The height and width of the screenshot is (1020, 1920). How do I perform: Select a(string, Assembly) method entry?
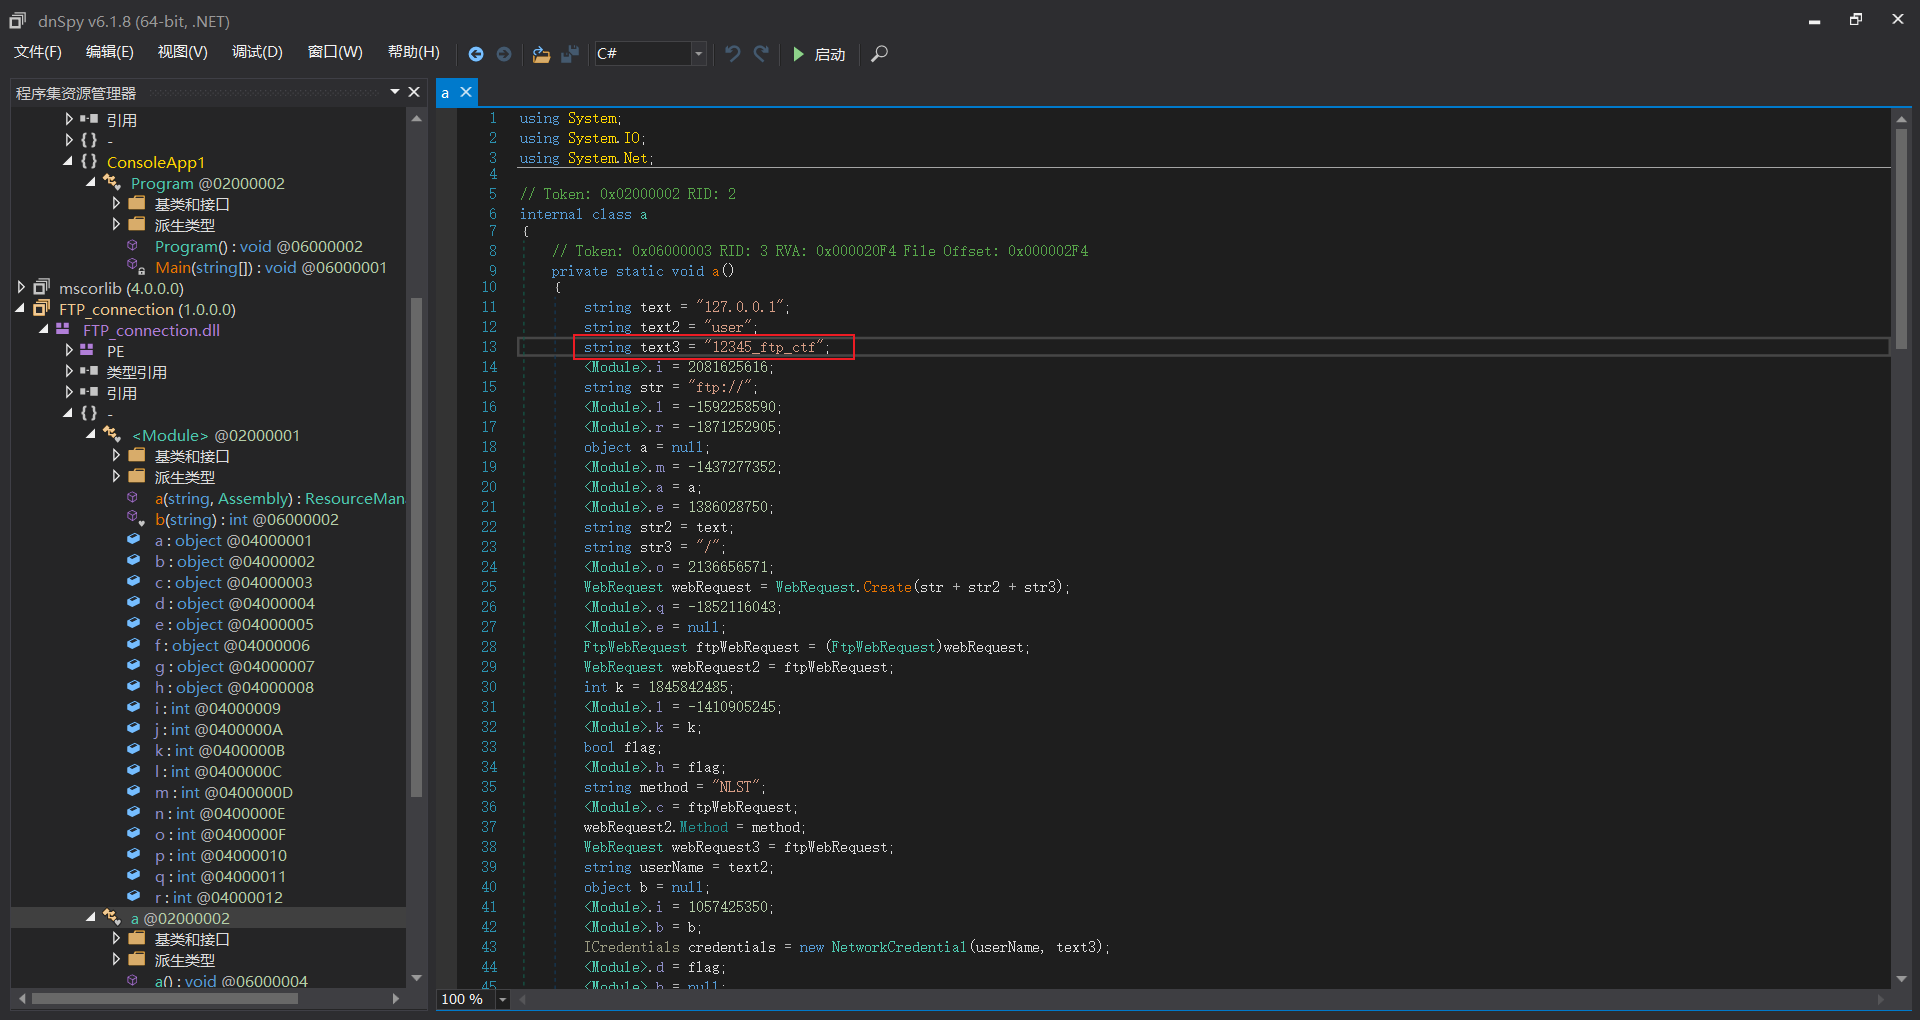click(279, 498)
